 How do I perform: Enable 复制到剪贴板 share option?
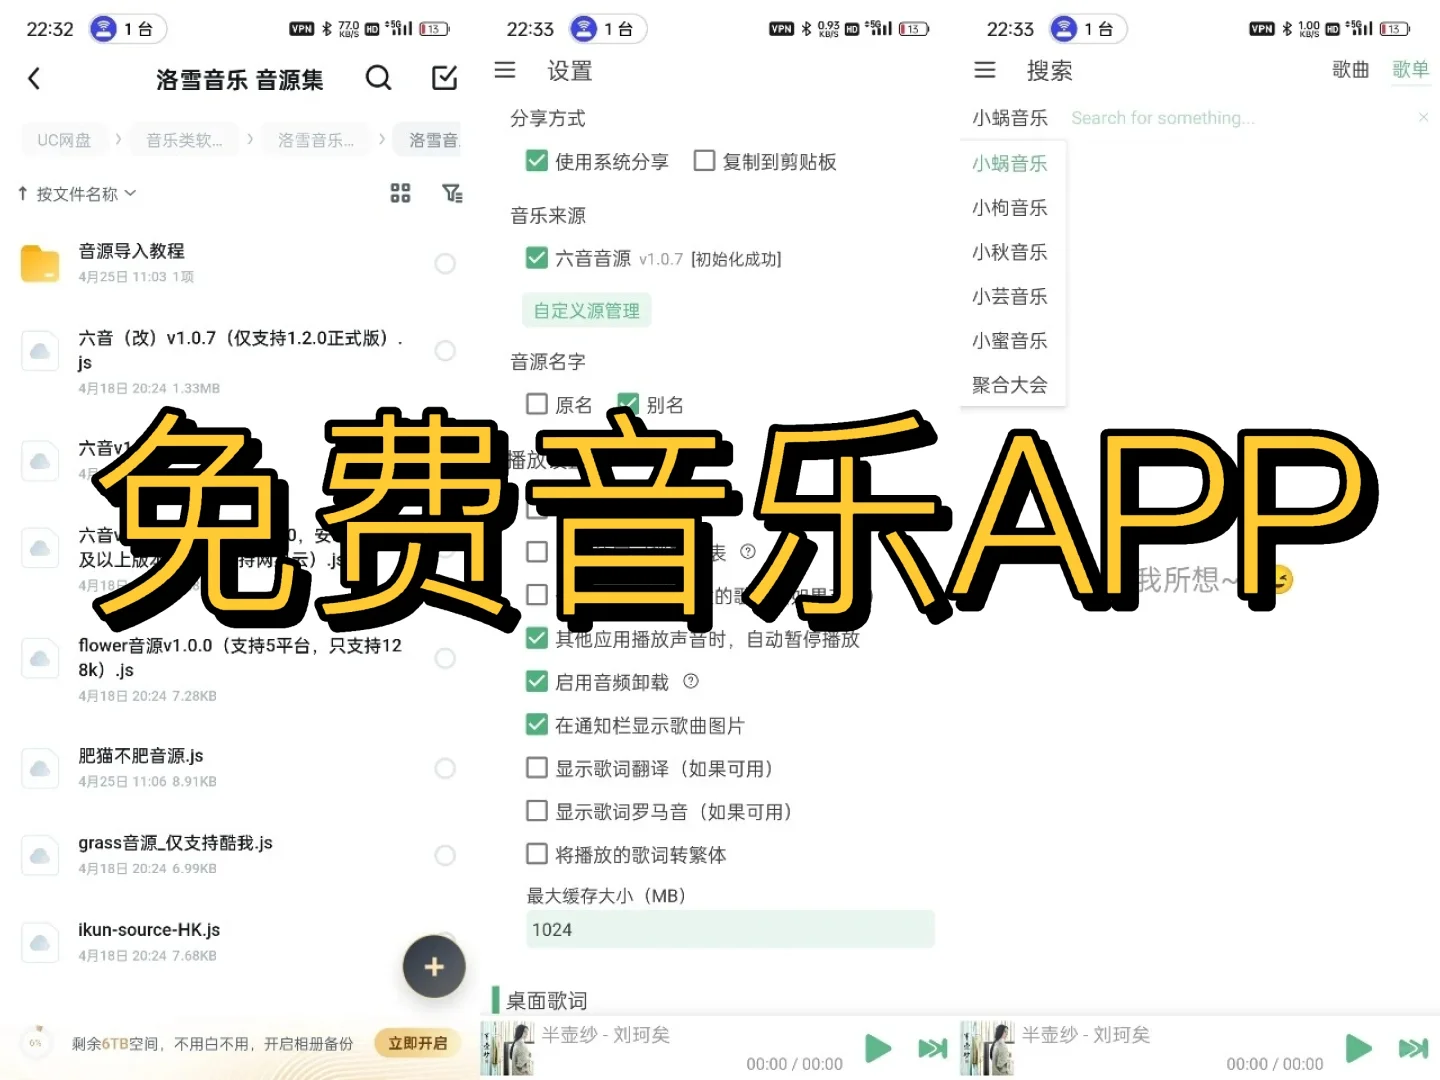(705, 160)
